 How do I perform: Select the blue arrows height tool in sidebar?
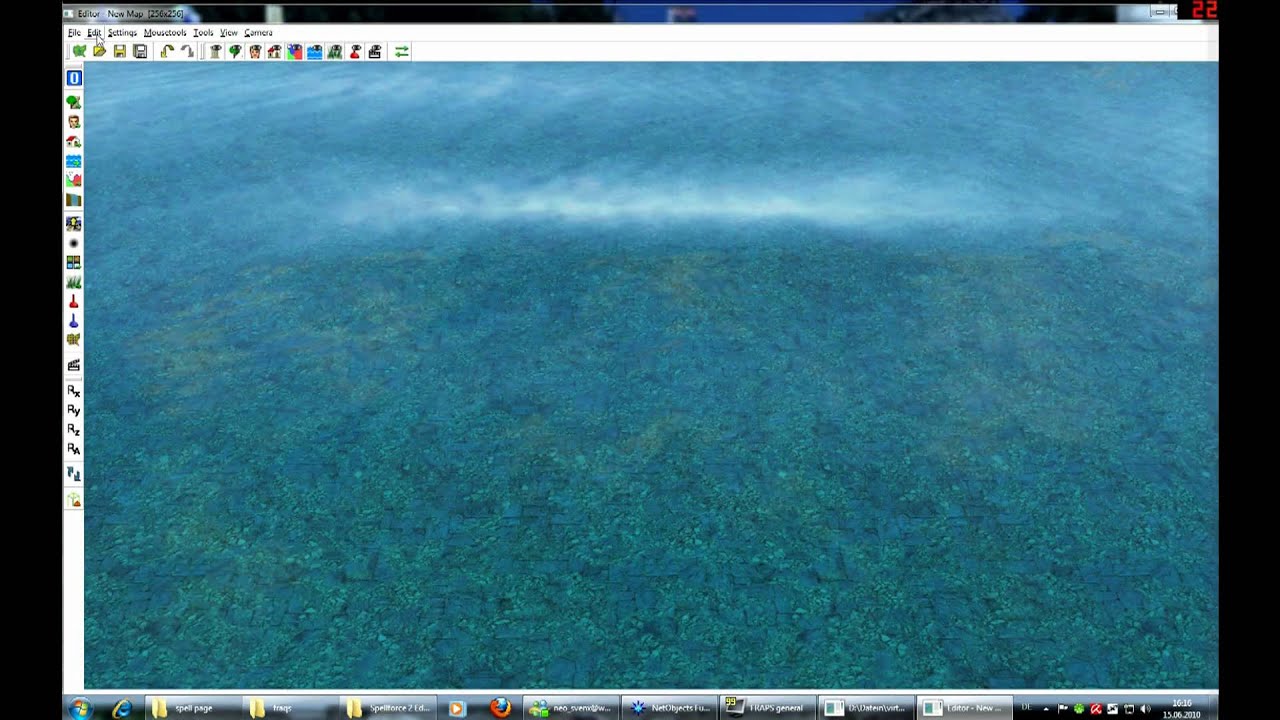click(74, 475)
